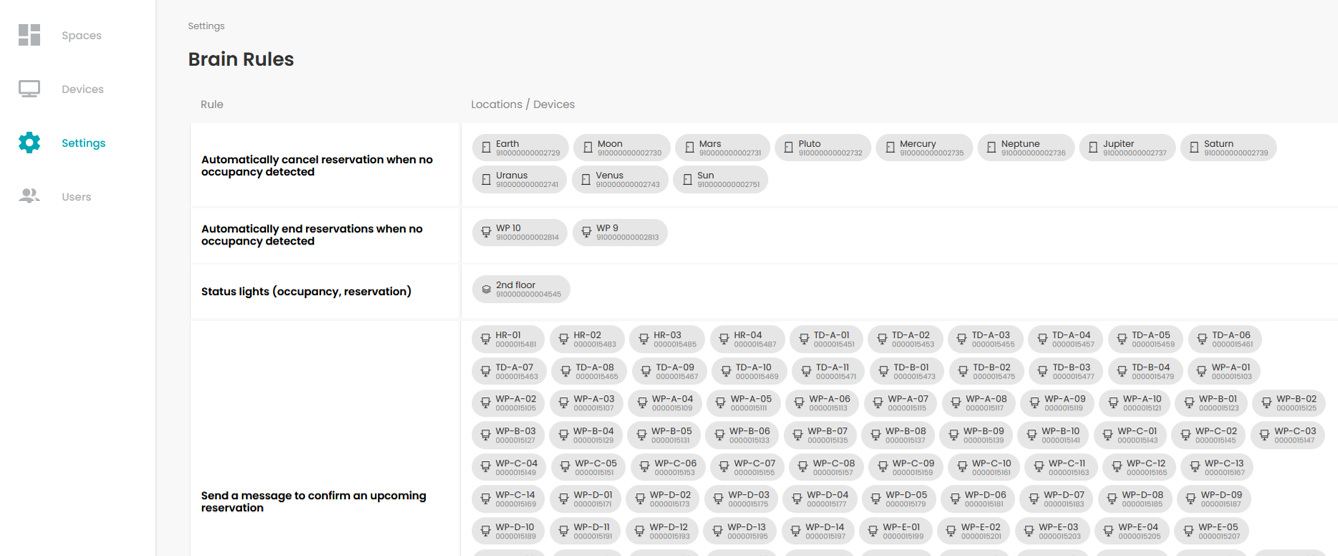
Task: Click the door icon on Moon chip
Action: coord(588,148)
